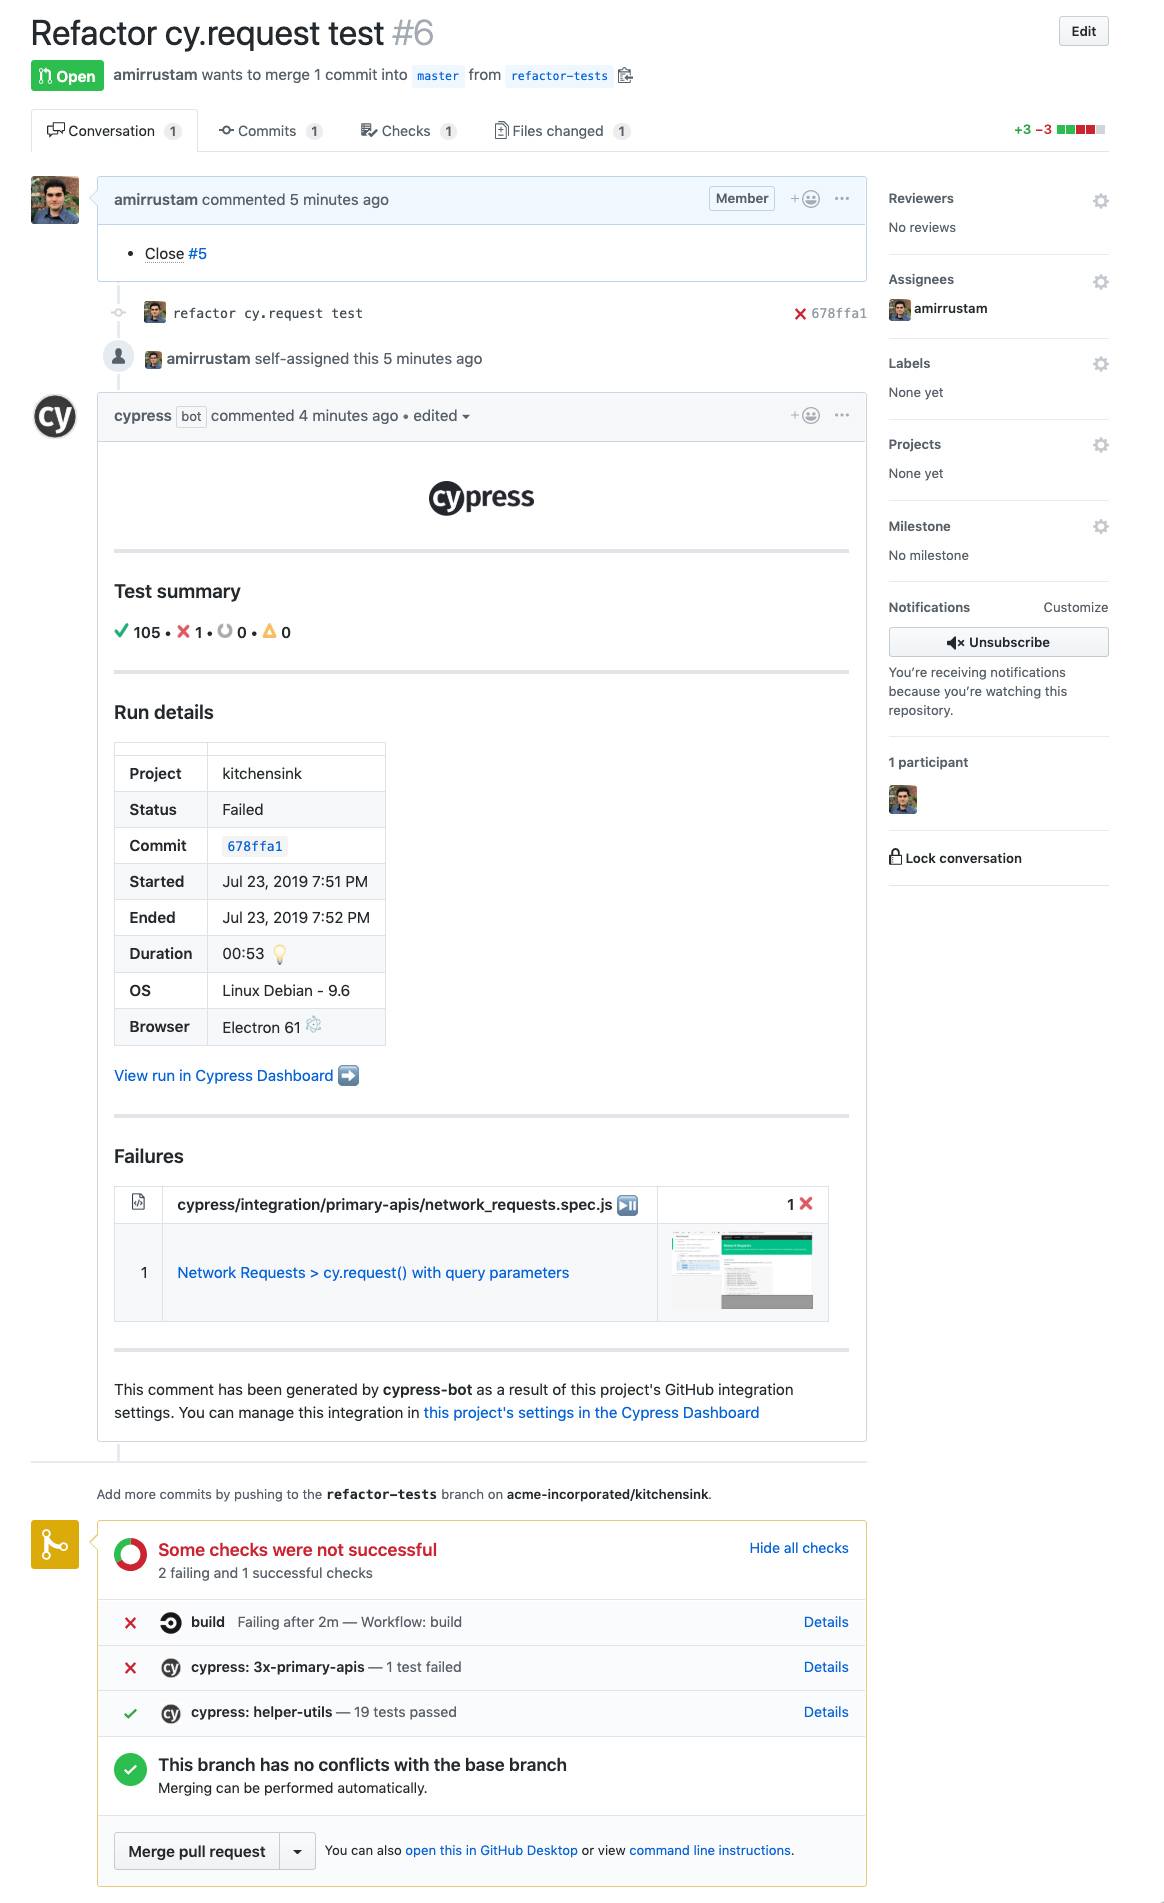Viewport: 1164px width, 1903px height.
Task: Lock conversation
Action: pos(955,858)
